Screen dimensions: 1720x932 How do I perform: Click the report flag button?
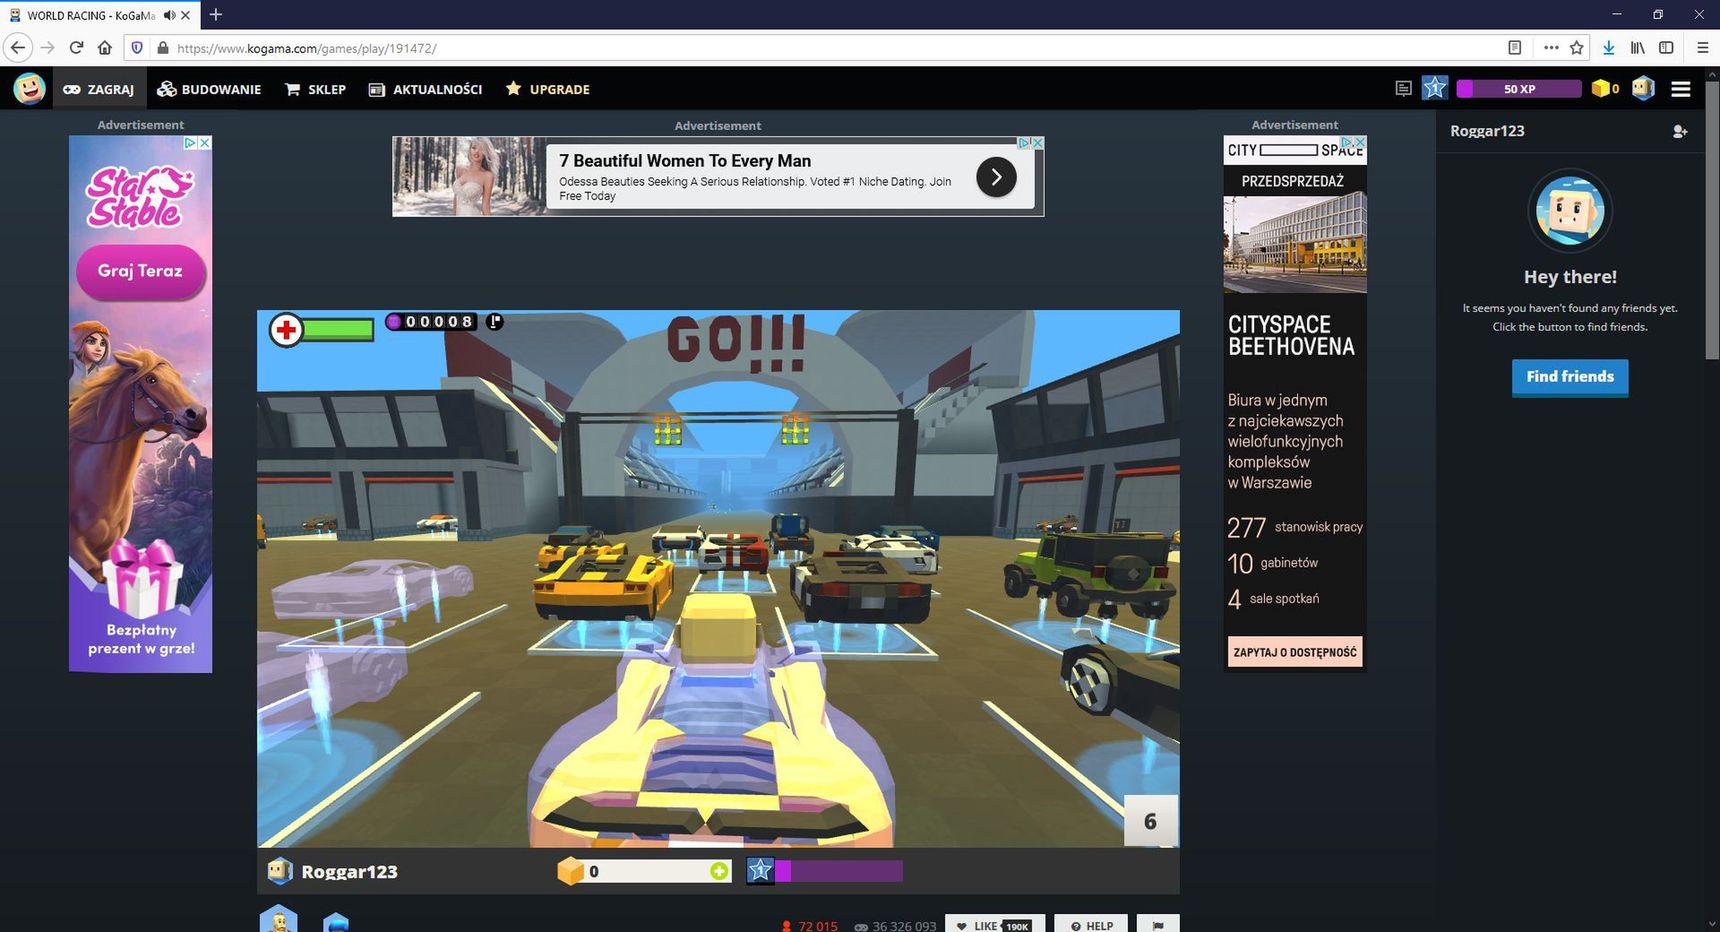(1158, 924)
